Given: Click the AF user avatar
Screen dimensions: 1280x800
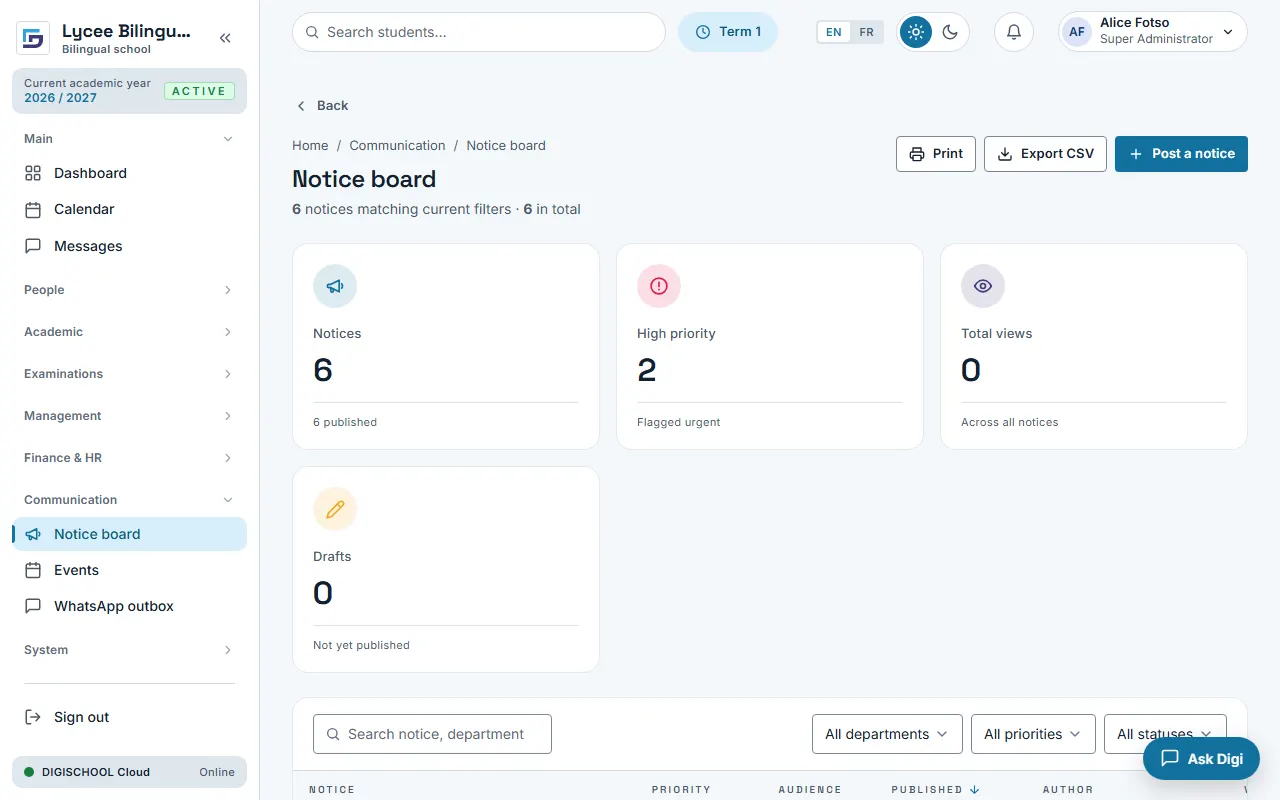Looking at the screenshot, I should (1077, 32).
